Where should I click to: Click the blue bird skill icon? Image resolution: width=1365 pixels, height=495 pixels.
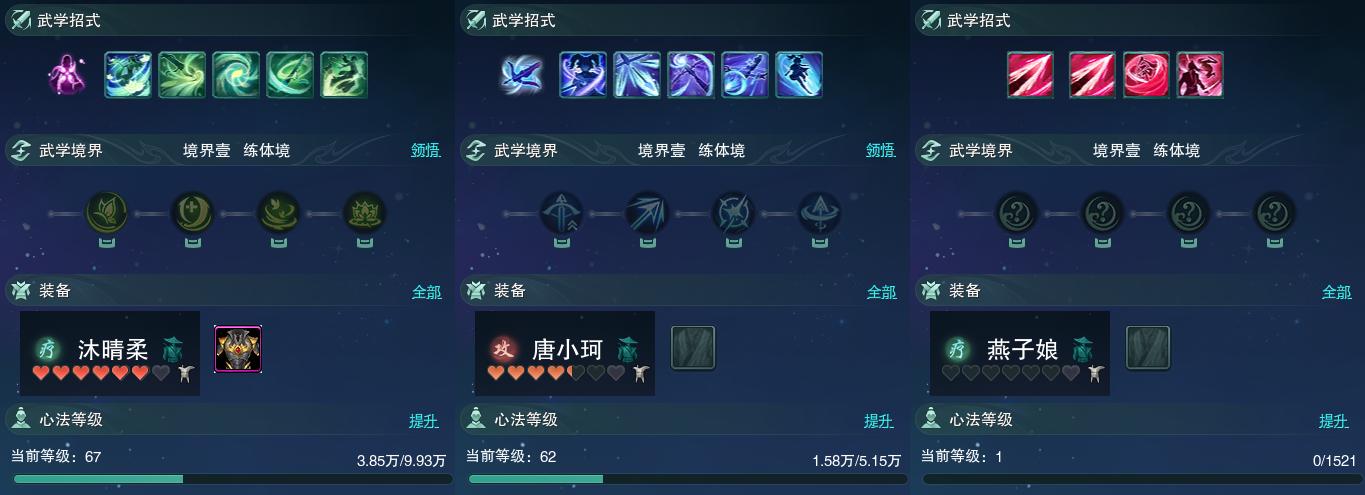pos(521,75)
